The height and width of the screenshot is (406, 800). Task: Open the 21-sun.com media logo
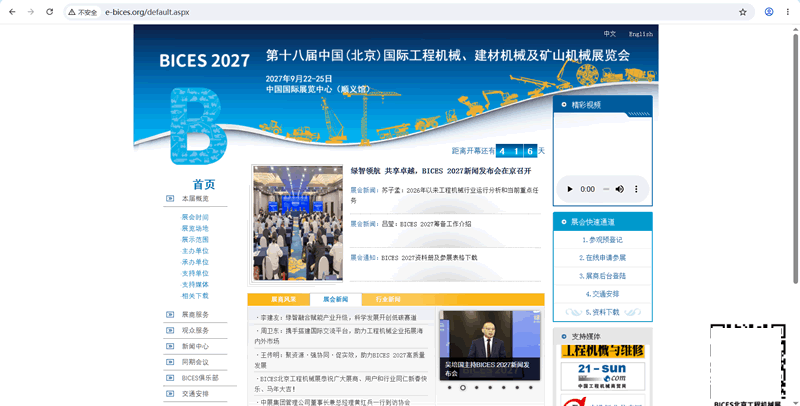point(603,376)
